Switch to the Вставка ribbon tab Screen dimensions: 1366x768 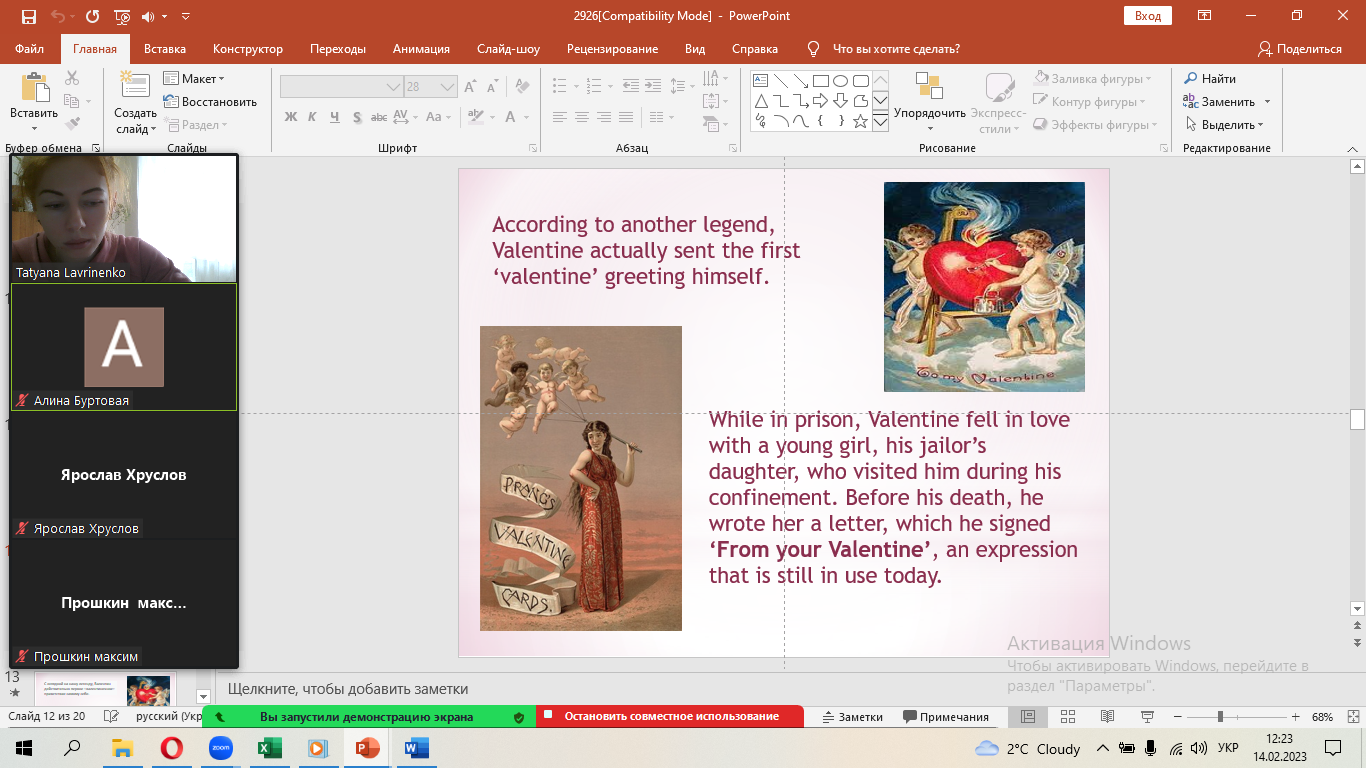(x=165, y=49)
